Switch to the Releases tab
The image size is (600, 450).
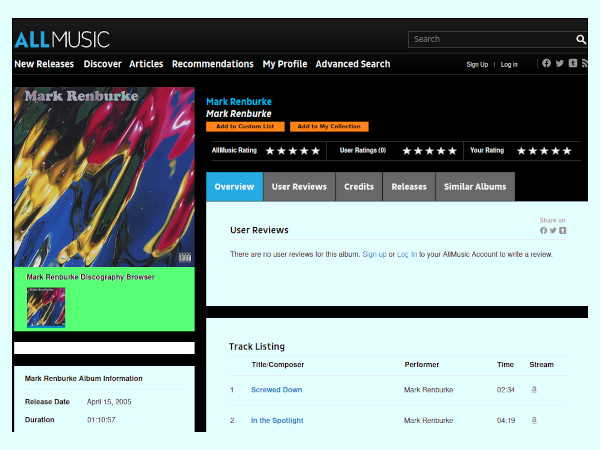click(x=409, y=187)
